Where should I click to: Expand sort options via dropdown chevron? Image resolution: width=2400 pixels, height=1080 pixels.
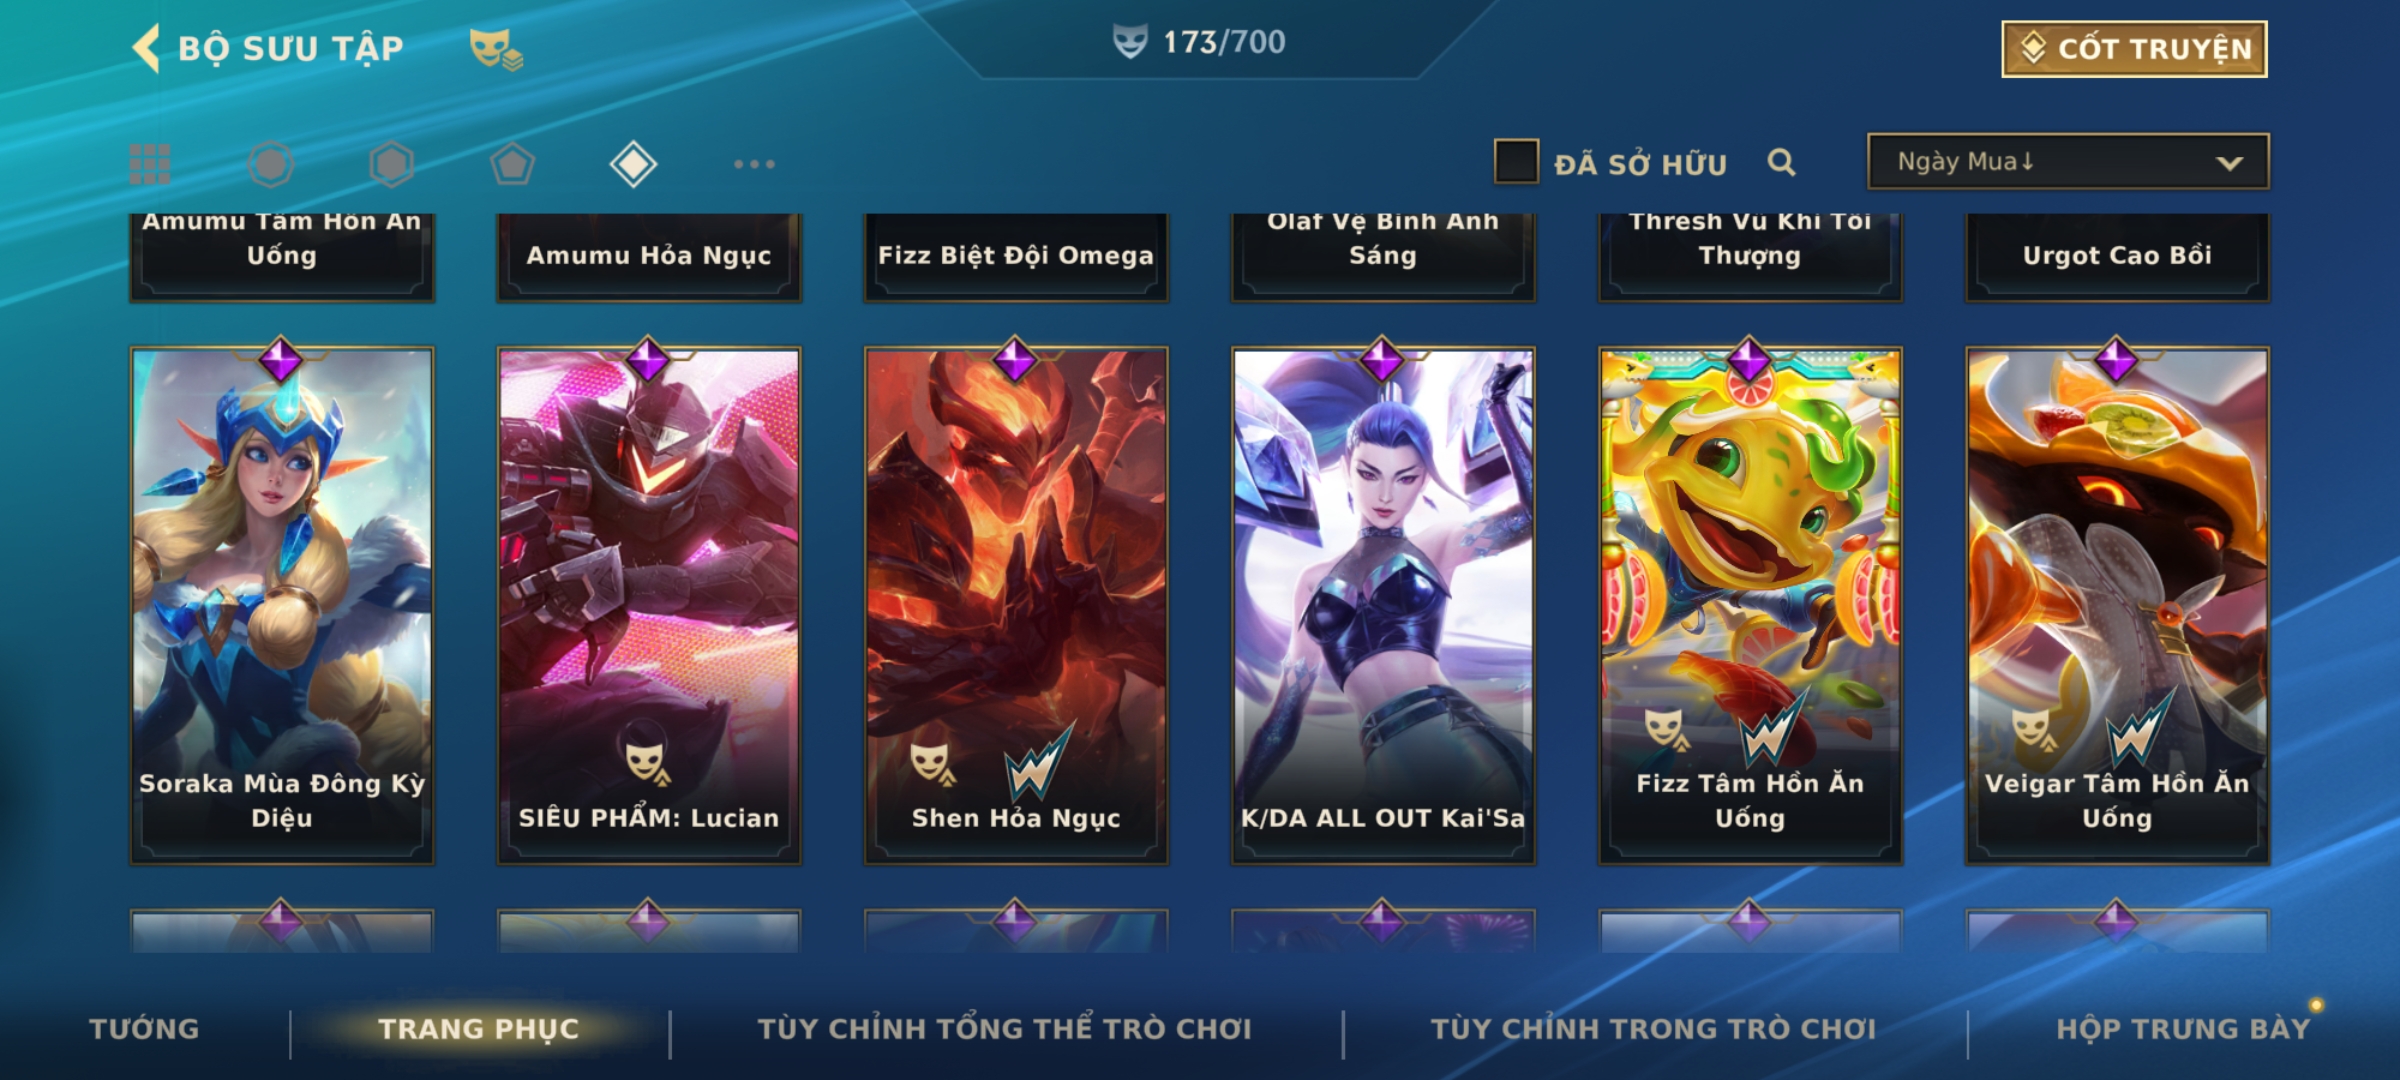click(x=2229, y=163)
